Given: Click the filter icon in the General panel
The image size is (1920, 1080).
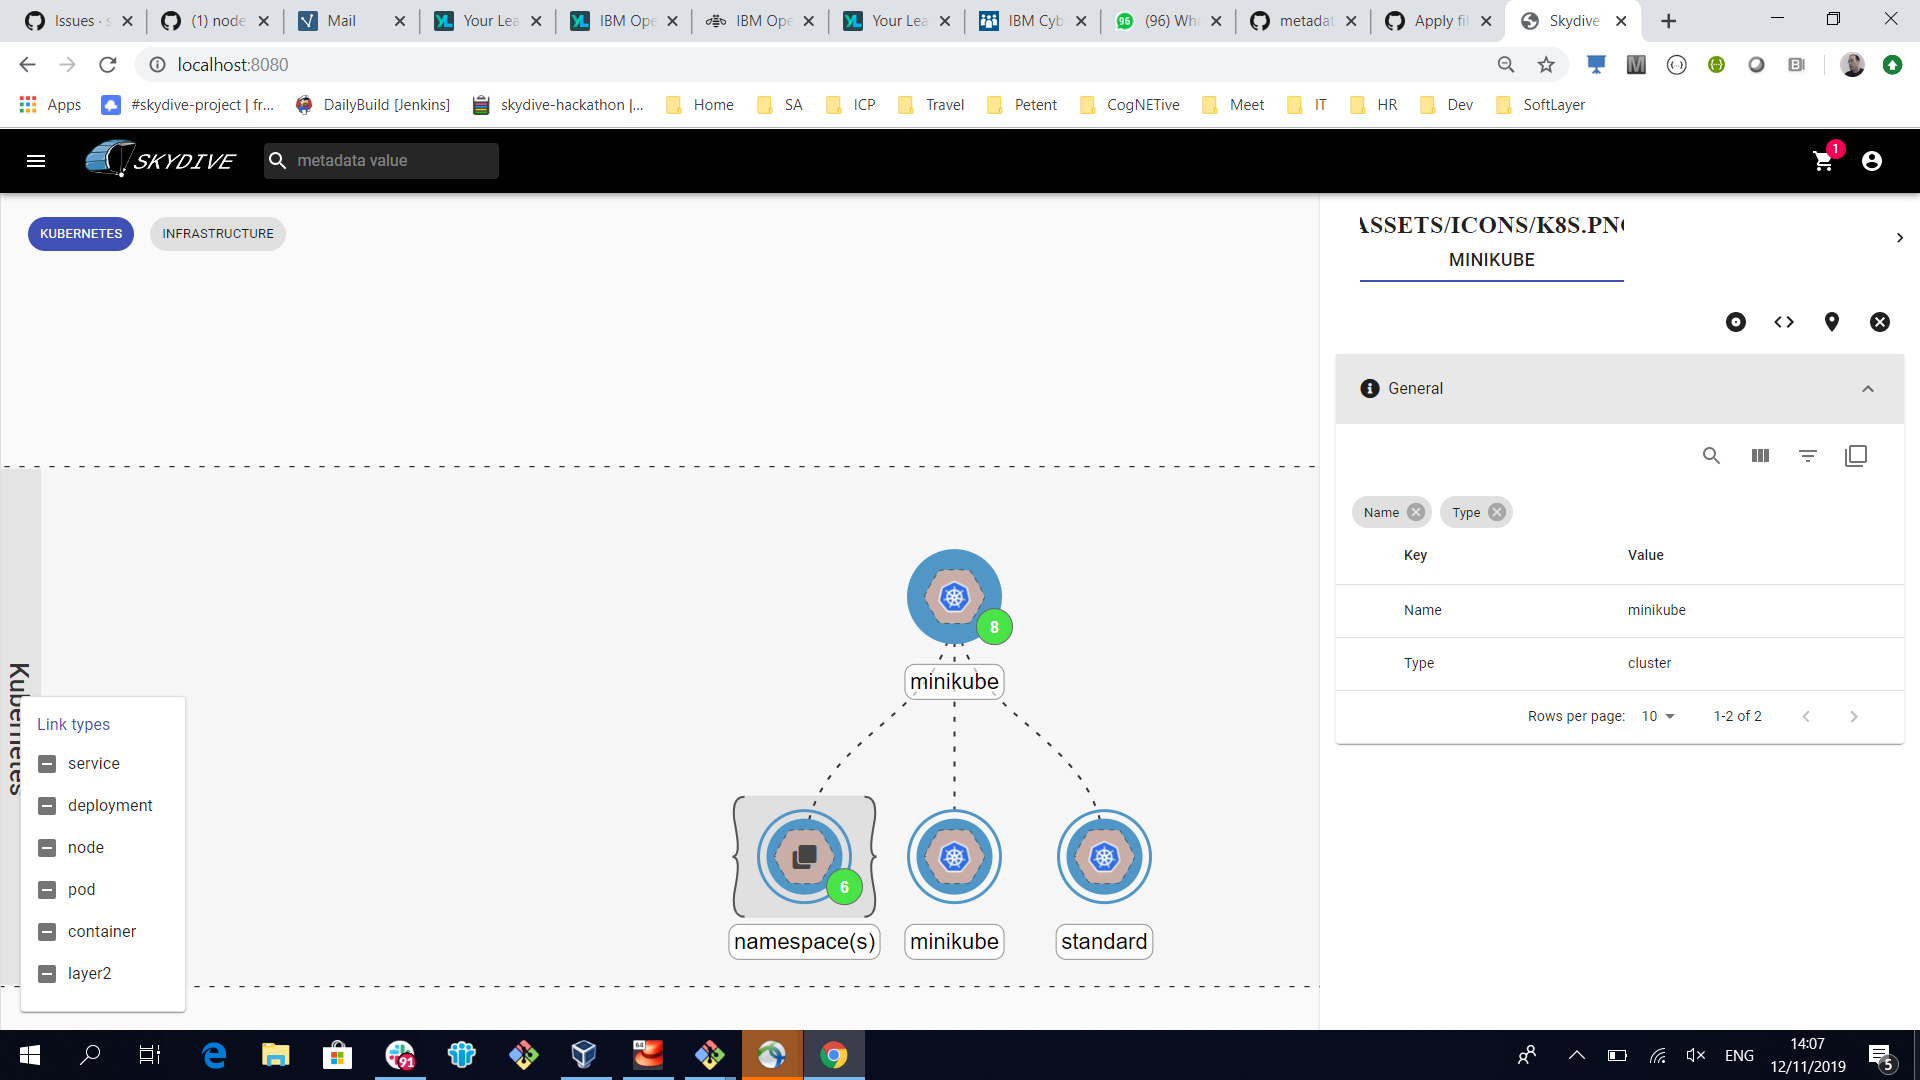Looking at the screenshot, I should pos(1809,455).
